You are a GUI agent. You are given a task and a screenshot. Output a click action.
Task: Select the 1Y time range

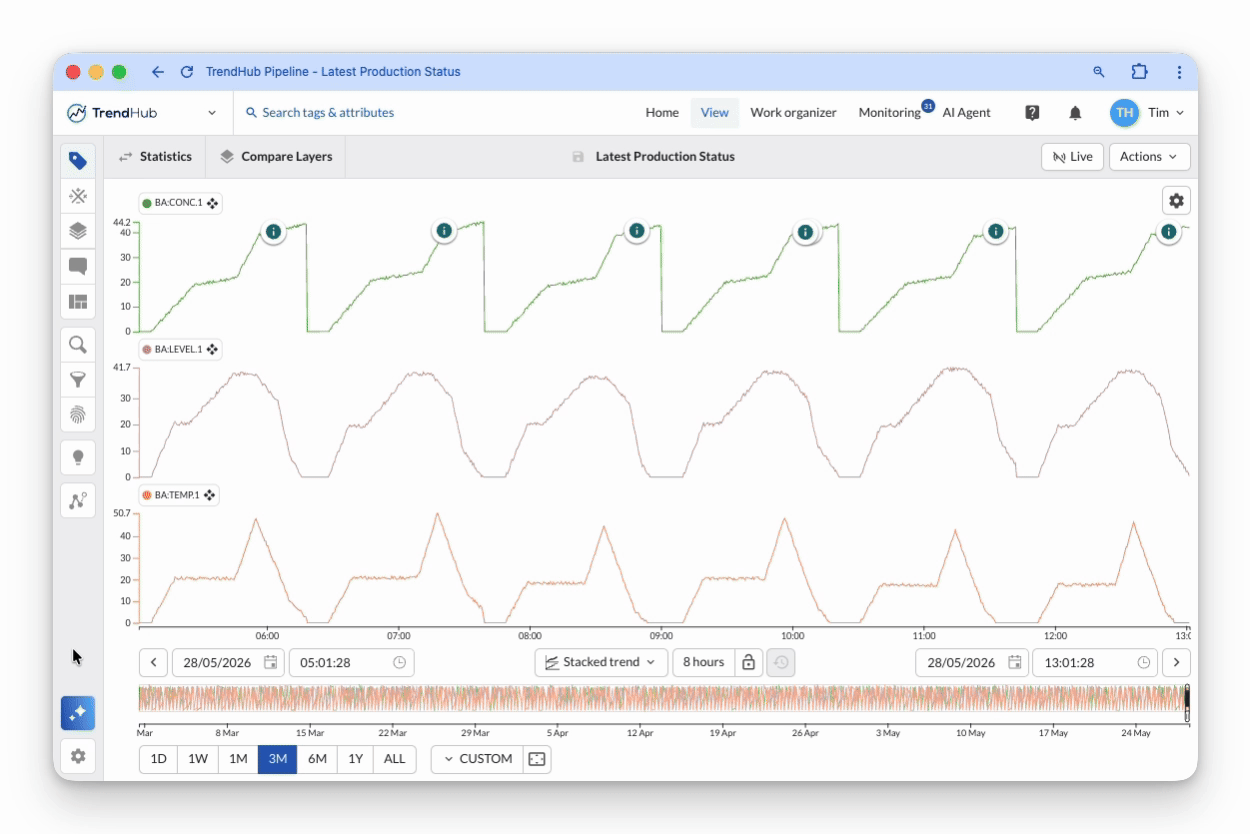pos(355,759)
